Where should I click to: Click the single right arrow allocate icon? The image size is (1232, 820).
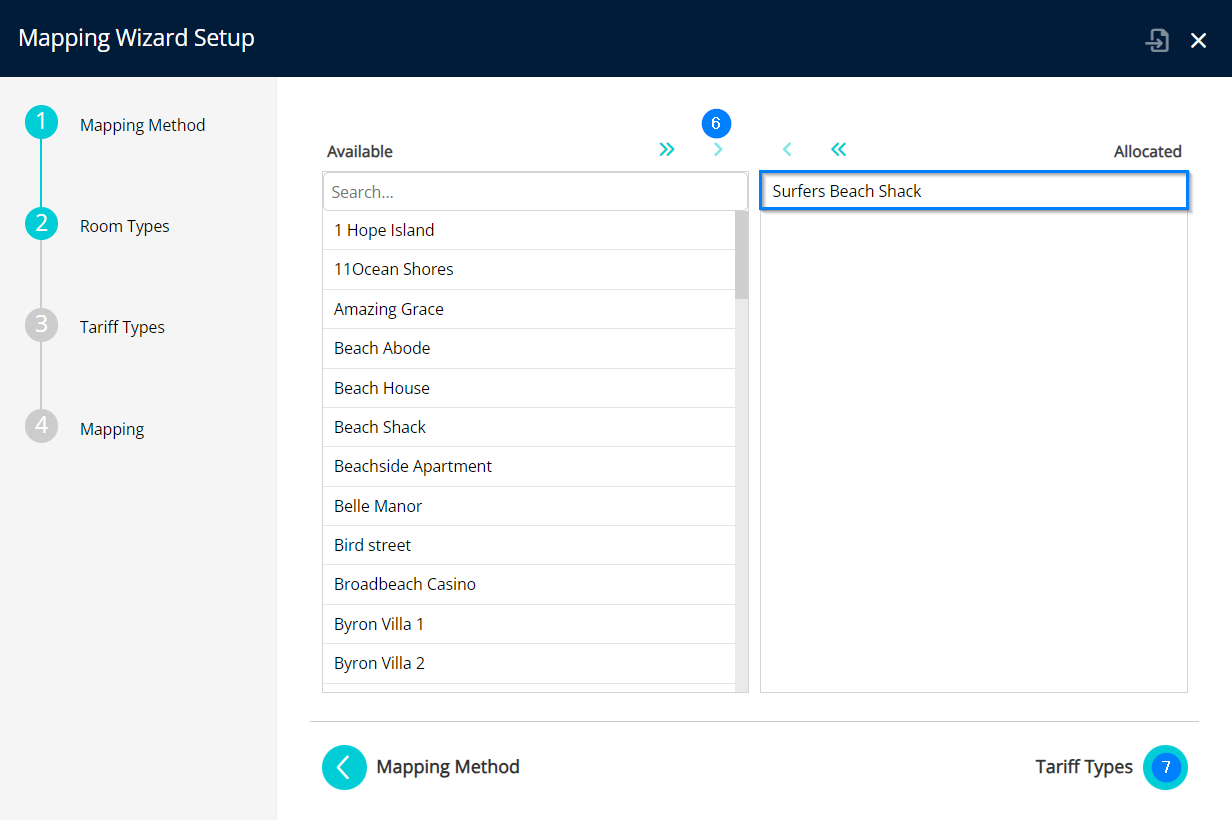pos(718,150)
